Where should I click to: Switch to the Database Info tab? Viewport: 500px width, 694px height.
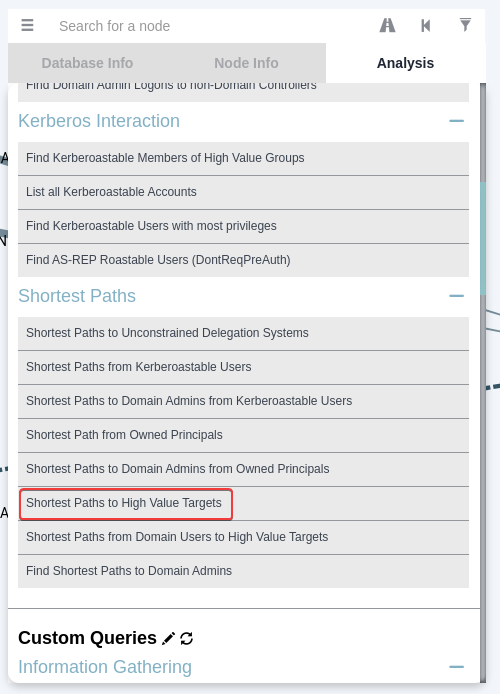coord(87,63)
